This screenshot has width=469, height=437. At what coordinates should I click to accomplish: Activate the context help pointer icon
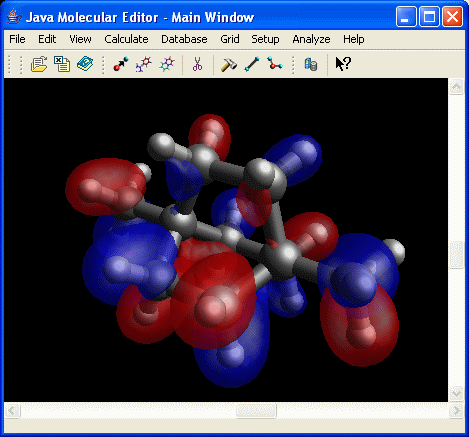click(x=343, y=63)
